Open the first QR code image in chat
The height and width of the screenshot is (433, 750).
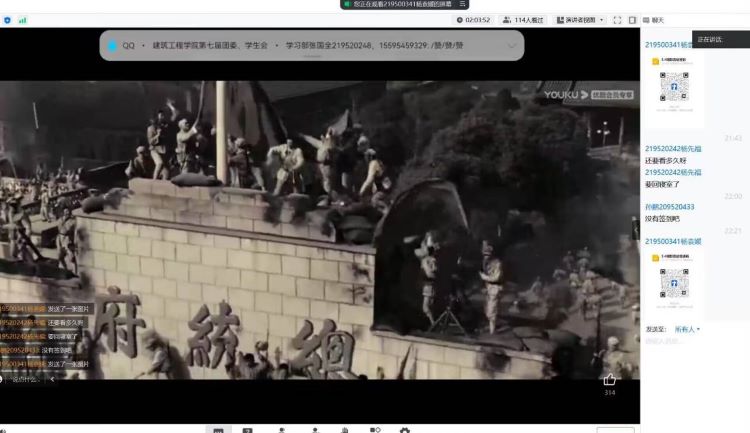tap(674, 85)
